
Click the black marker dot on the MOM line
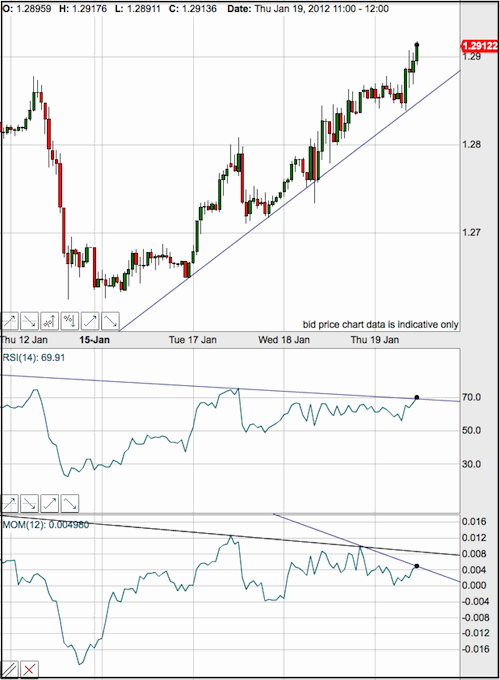417,566
